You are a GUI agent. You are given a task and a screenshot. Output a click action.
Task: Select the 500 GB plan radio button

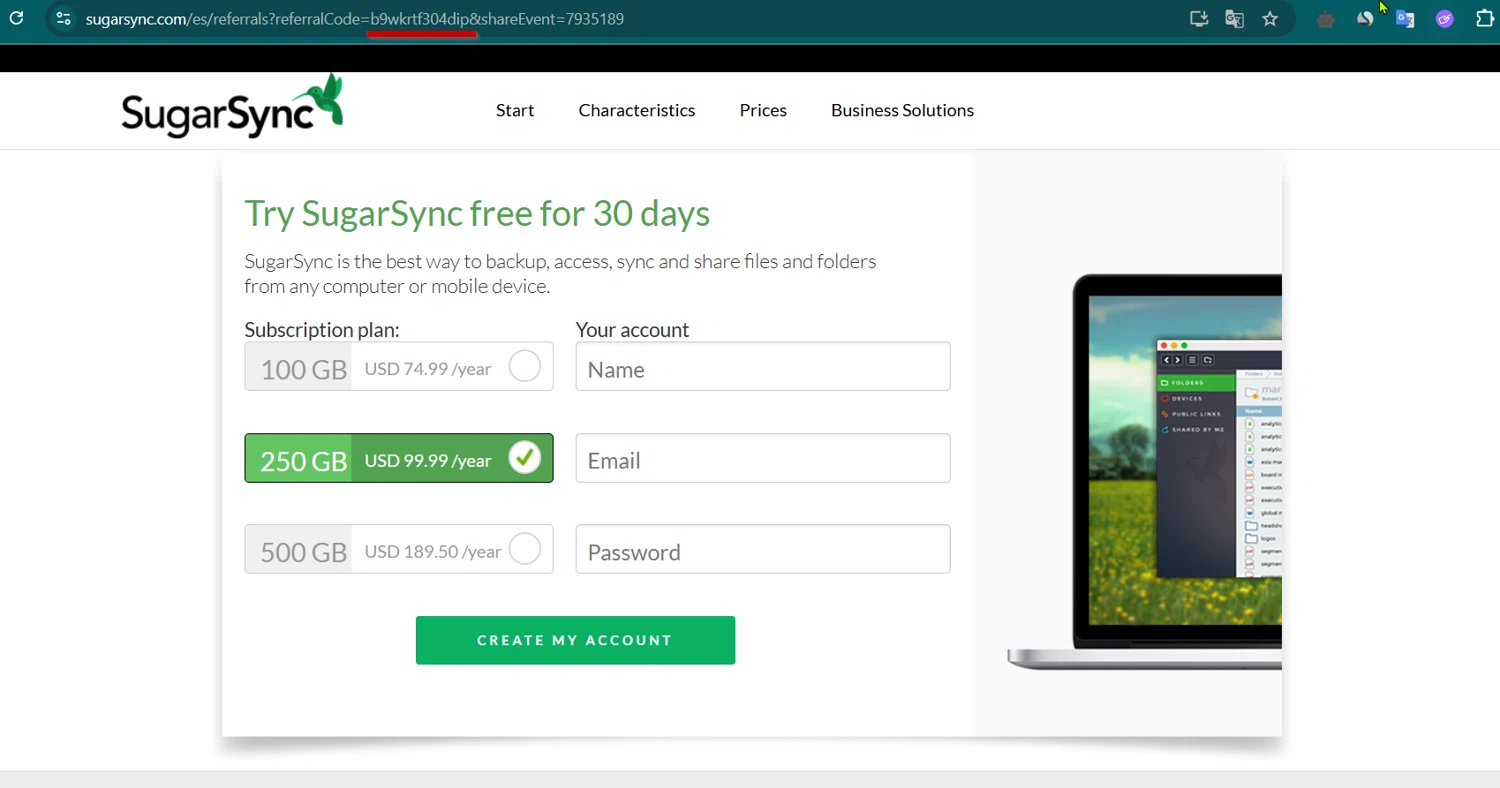(x=525, y=549)
